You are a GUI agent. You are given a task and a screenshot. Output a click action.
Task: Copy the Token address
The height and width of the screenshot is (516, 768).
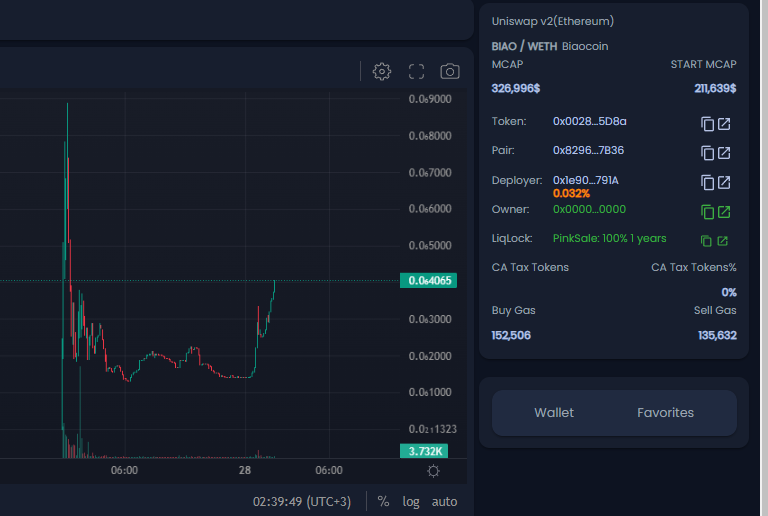[707, 124]
